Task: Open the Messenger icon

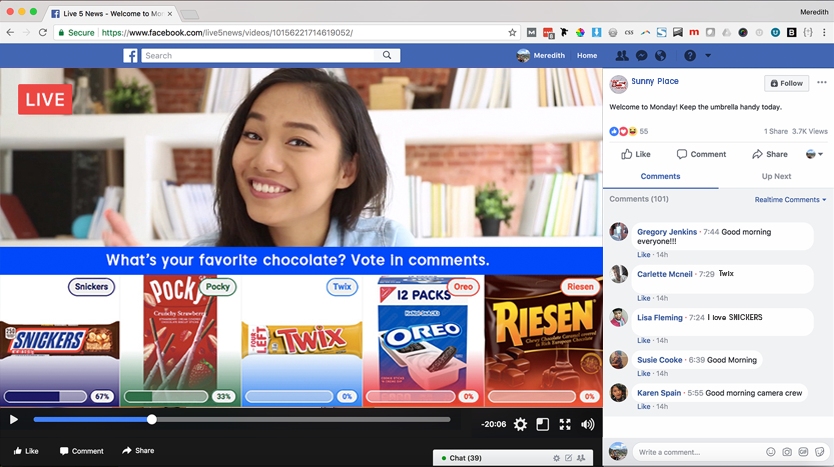Action: [641, 55]
